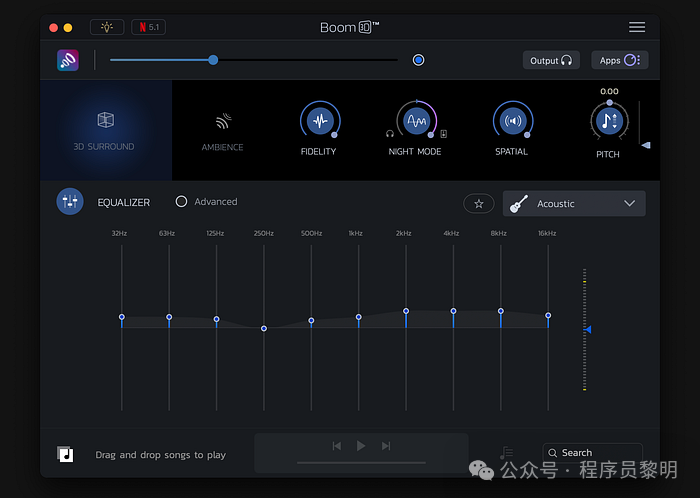Click the 4kHz band slider handle

pyautogui.click(x=453, y=311)
